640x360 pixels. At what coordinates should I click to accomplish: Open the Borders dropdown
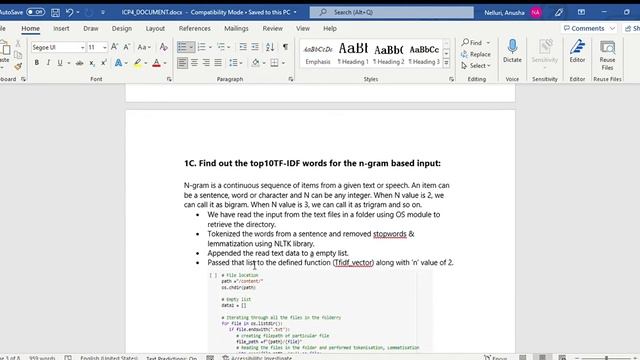click(x=283, y=63)
